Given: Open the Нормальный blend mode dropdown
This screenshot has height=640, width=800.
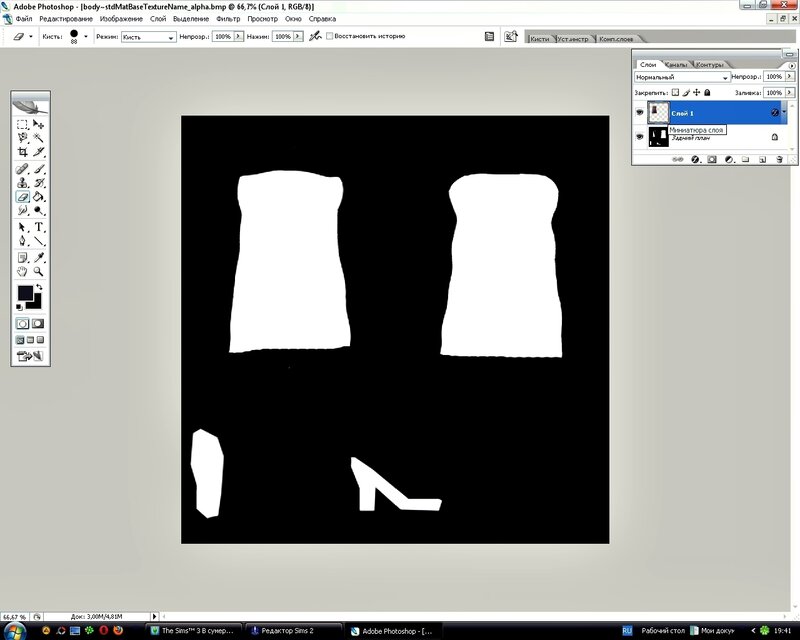Looking at the screenshot, I should [682, 77].
